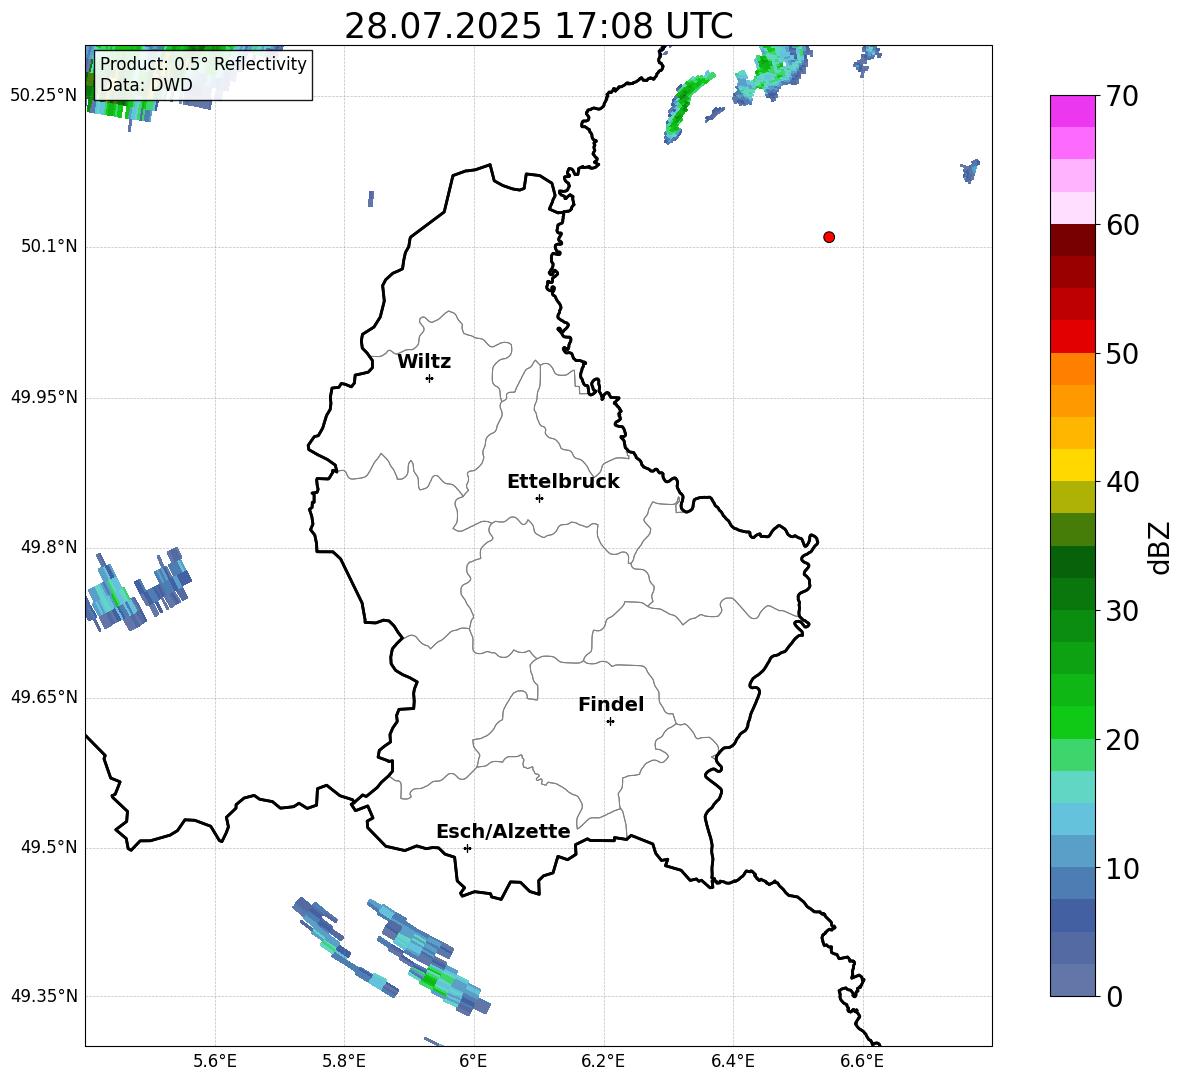The width and height of the screenshot is (1184, 1081).
Task: Click the magenta top segment of colorbar
Action: pyautogui.click(x=1072, y=111)
